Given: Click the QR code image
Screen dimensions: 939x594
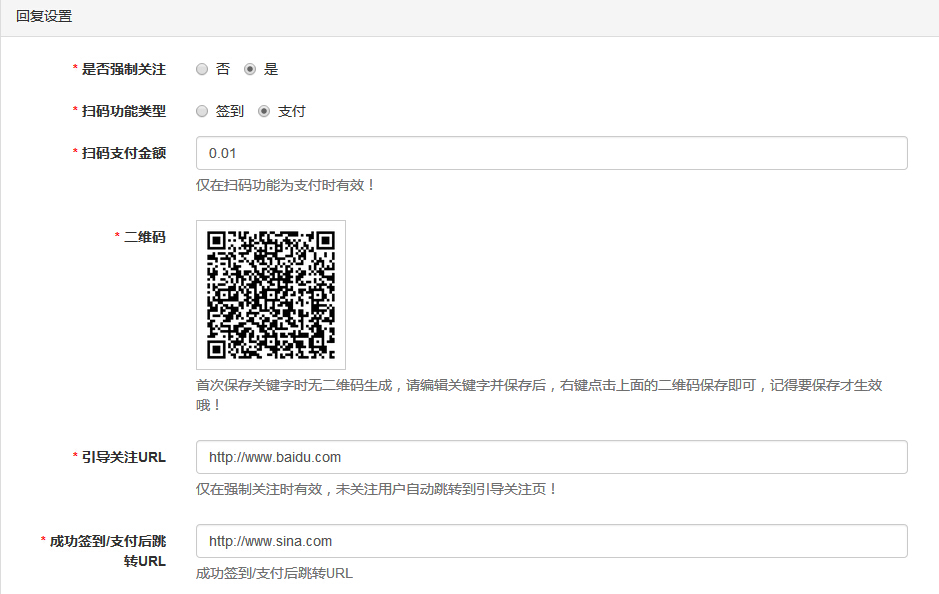Looking at the screenshot, I should tap(271, 295).
